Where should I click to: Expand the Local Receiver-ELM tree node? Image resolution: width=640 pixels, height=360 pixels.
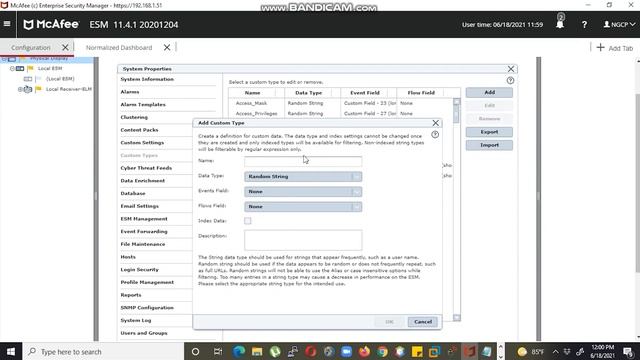click(20, 89)
